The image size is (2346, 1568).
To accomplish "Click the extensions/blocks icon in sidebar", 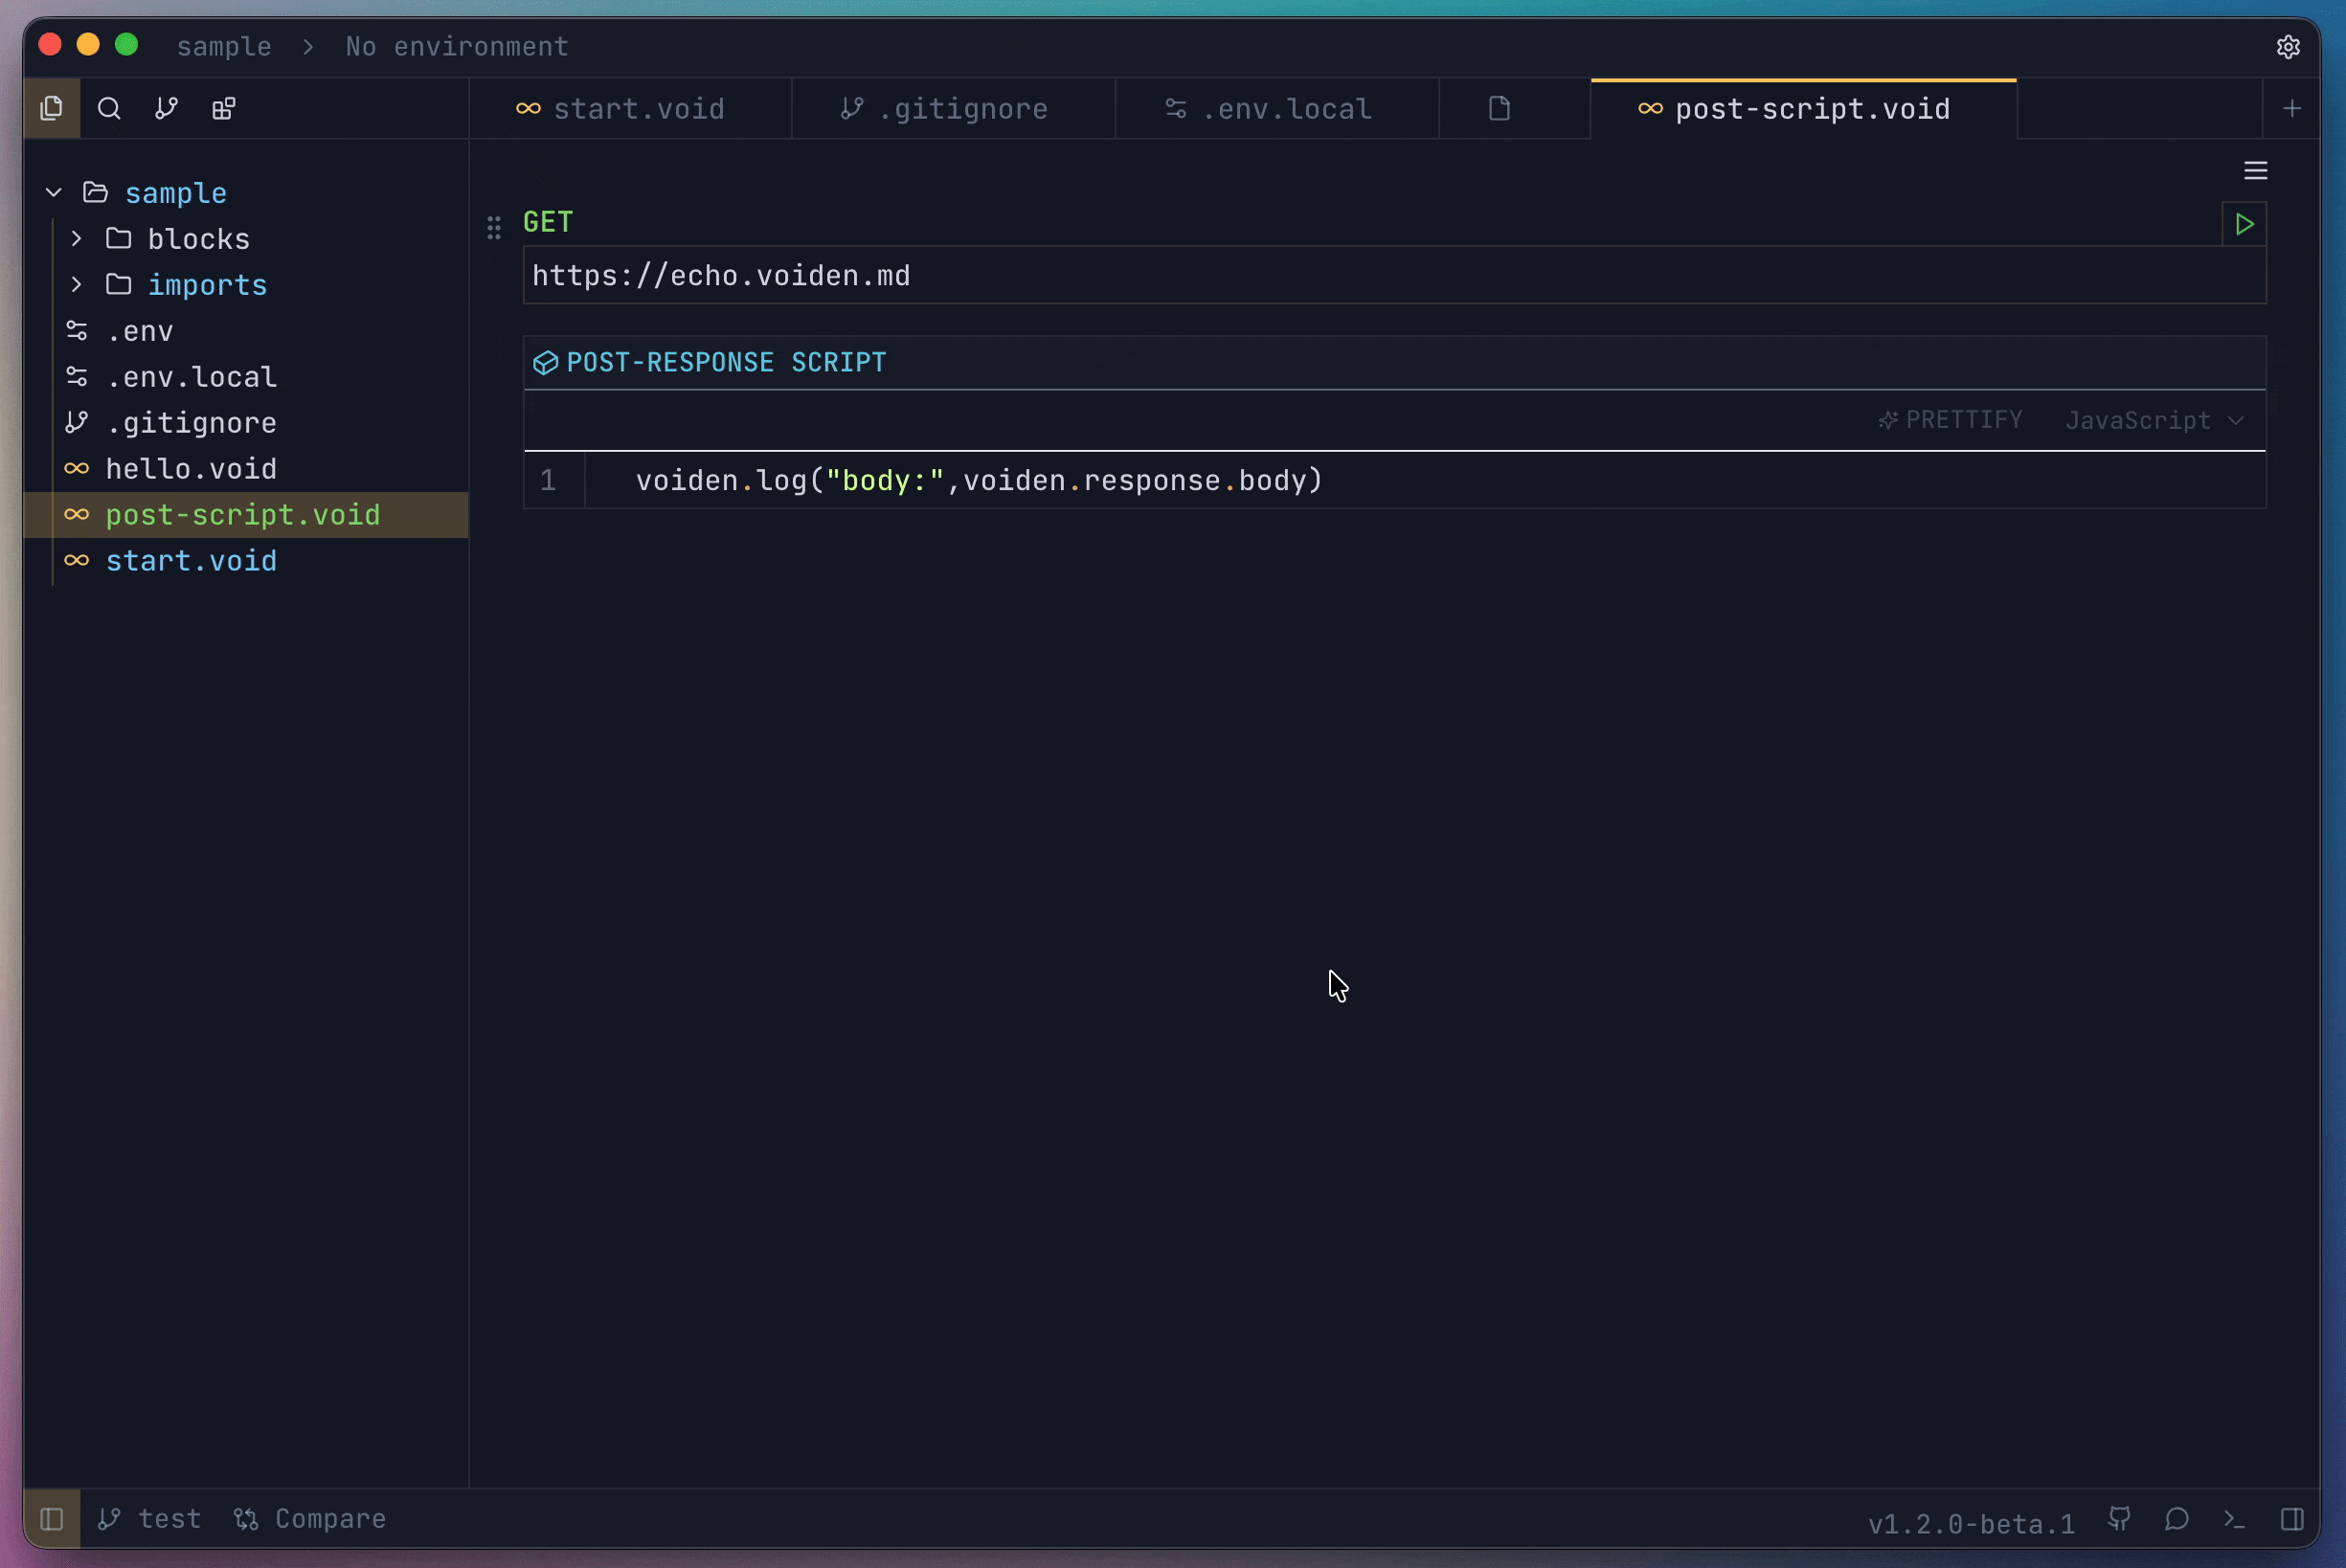I will pos(222,108).
